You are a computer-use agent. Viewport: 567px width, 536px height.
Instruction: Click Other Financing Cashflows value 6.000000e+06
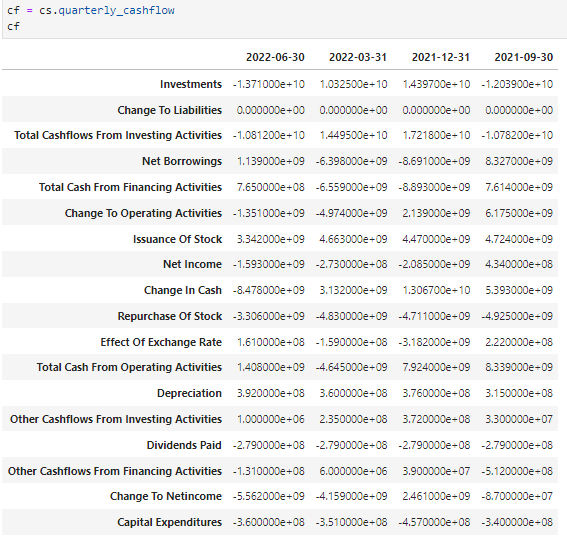click(354, 471)
